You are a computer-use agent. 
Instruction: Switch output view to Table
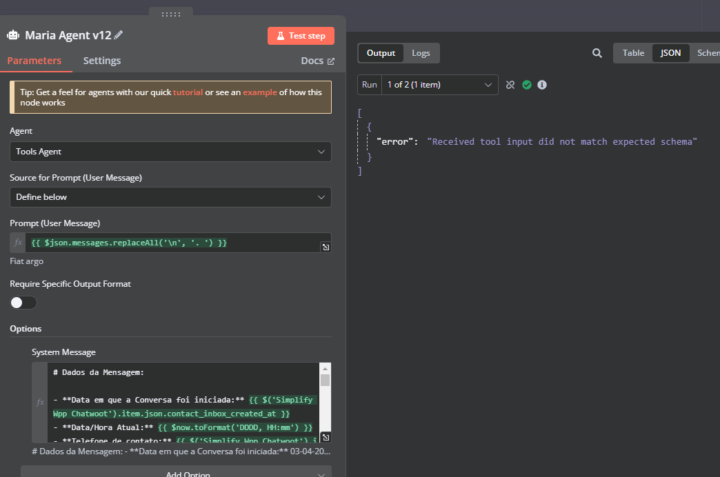click(x=633, y=53)
